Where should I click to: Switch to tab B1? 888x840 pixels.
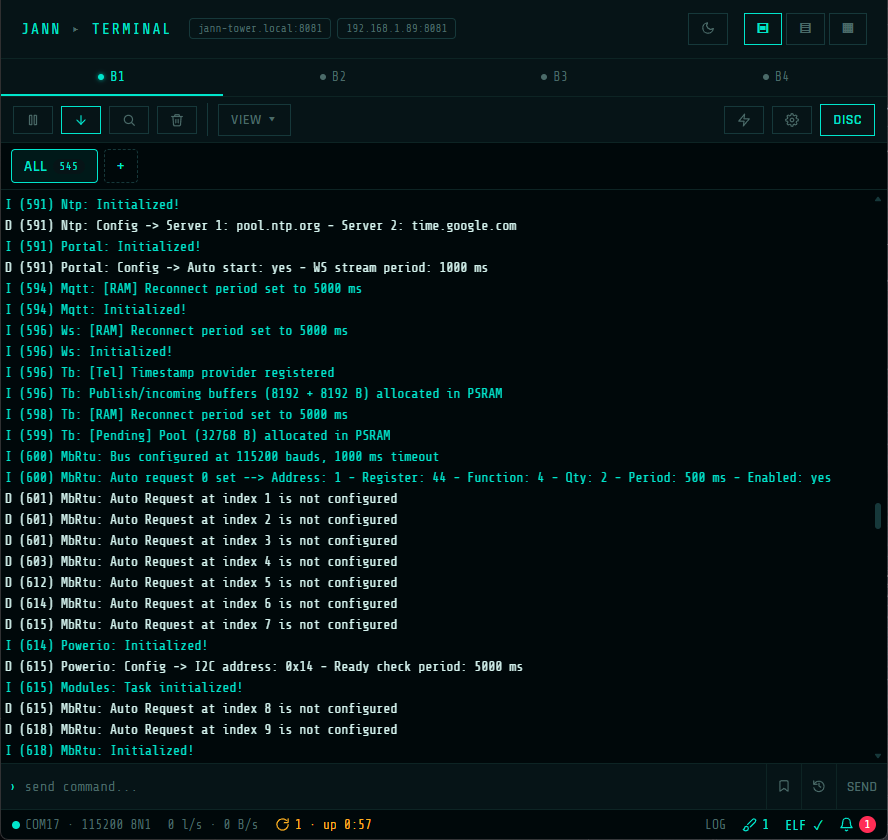(x=112, y=77)
